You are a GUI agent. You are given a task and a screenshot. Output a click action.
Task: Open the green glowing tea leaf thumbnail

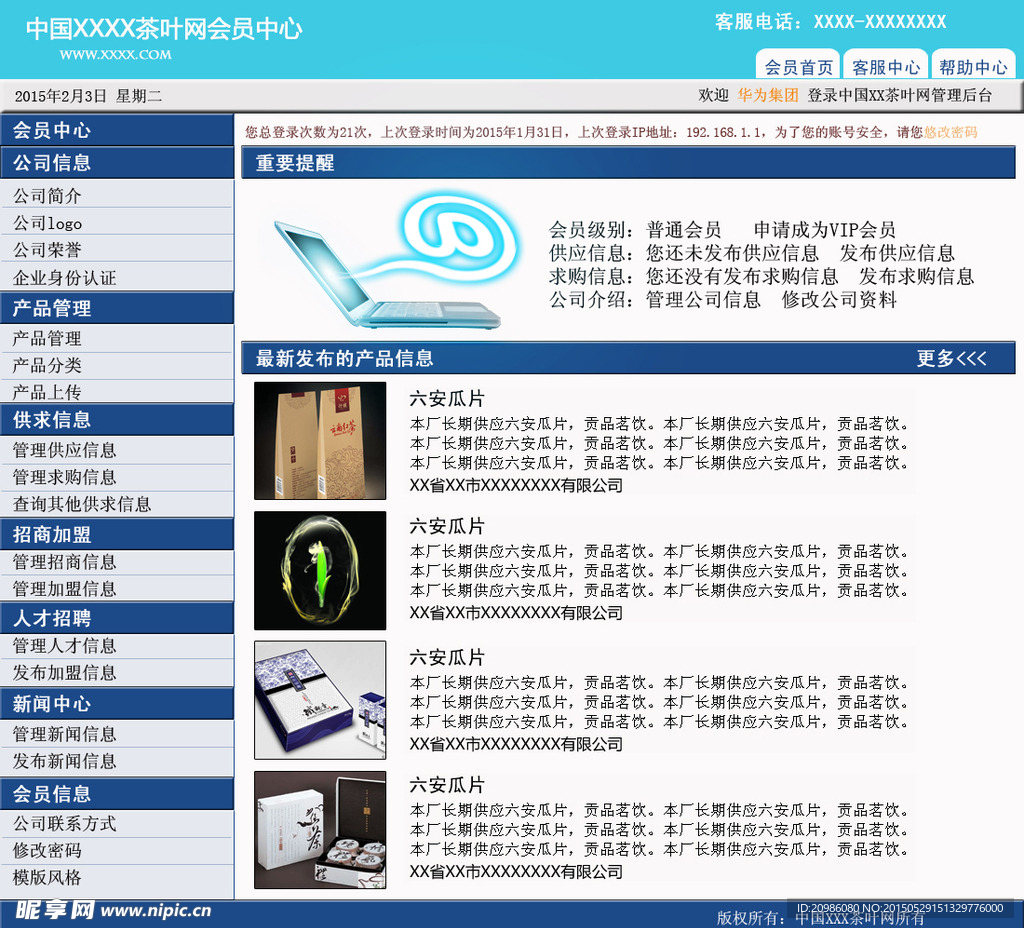tap(320, 570)
